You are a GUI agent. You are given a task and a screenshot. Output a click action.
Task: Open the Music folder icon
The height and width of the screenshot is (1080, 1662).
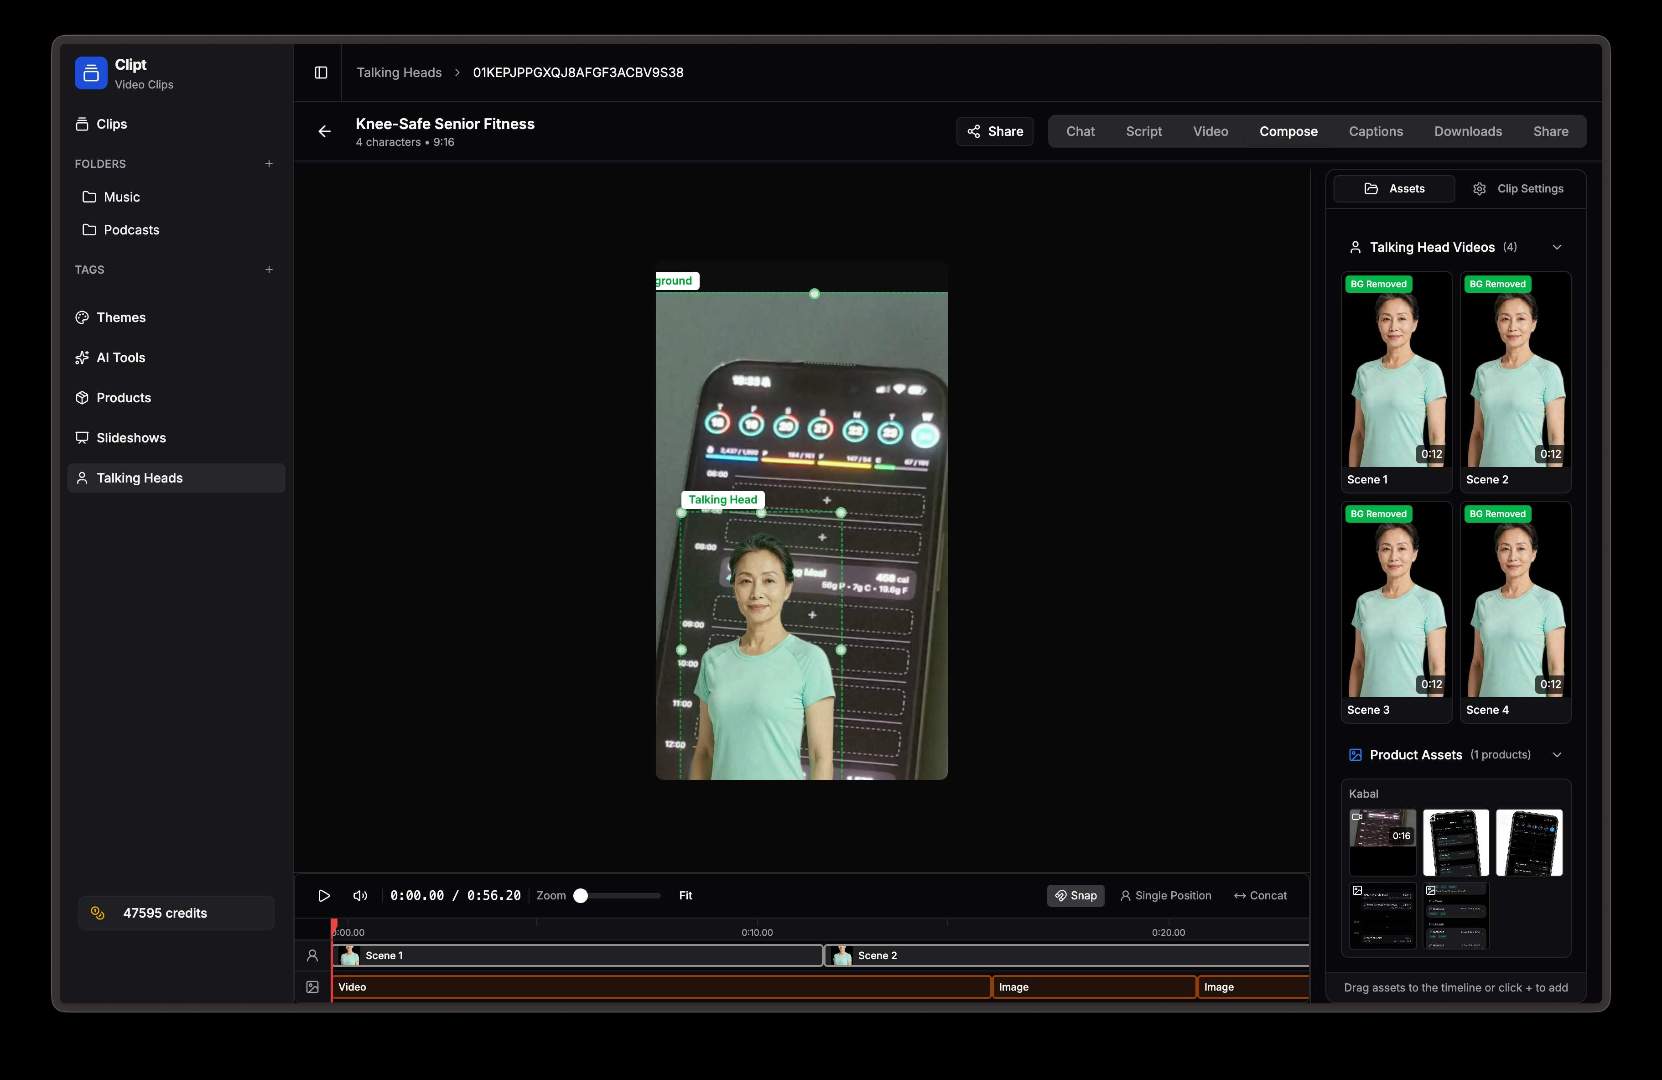(x=89, y=197)
